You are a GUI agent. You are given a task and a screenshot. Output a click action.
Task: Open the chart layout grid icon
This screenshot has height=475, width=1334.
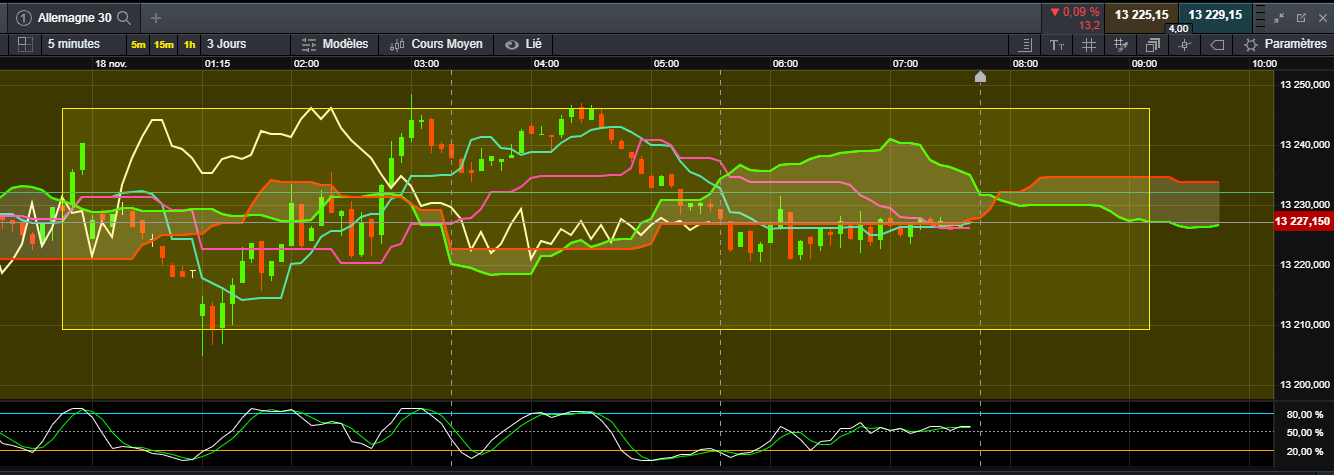(26, 44)
